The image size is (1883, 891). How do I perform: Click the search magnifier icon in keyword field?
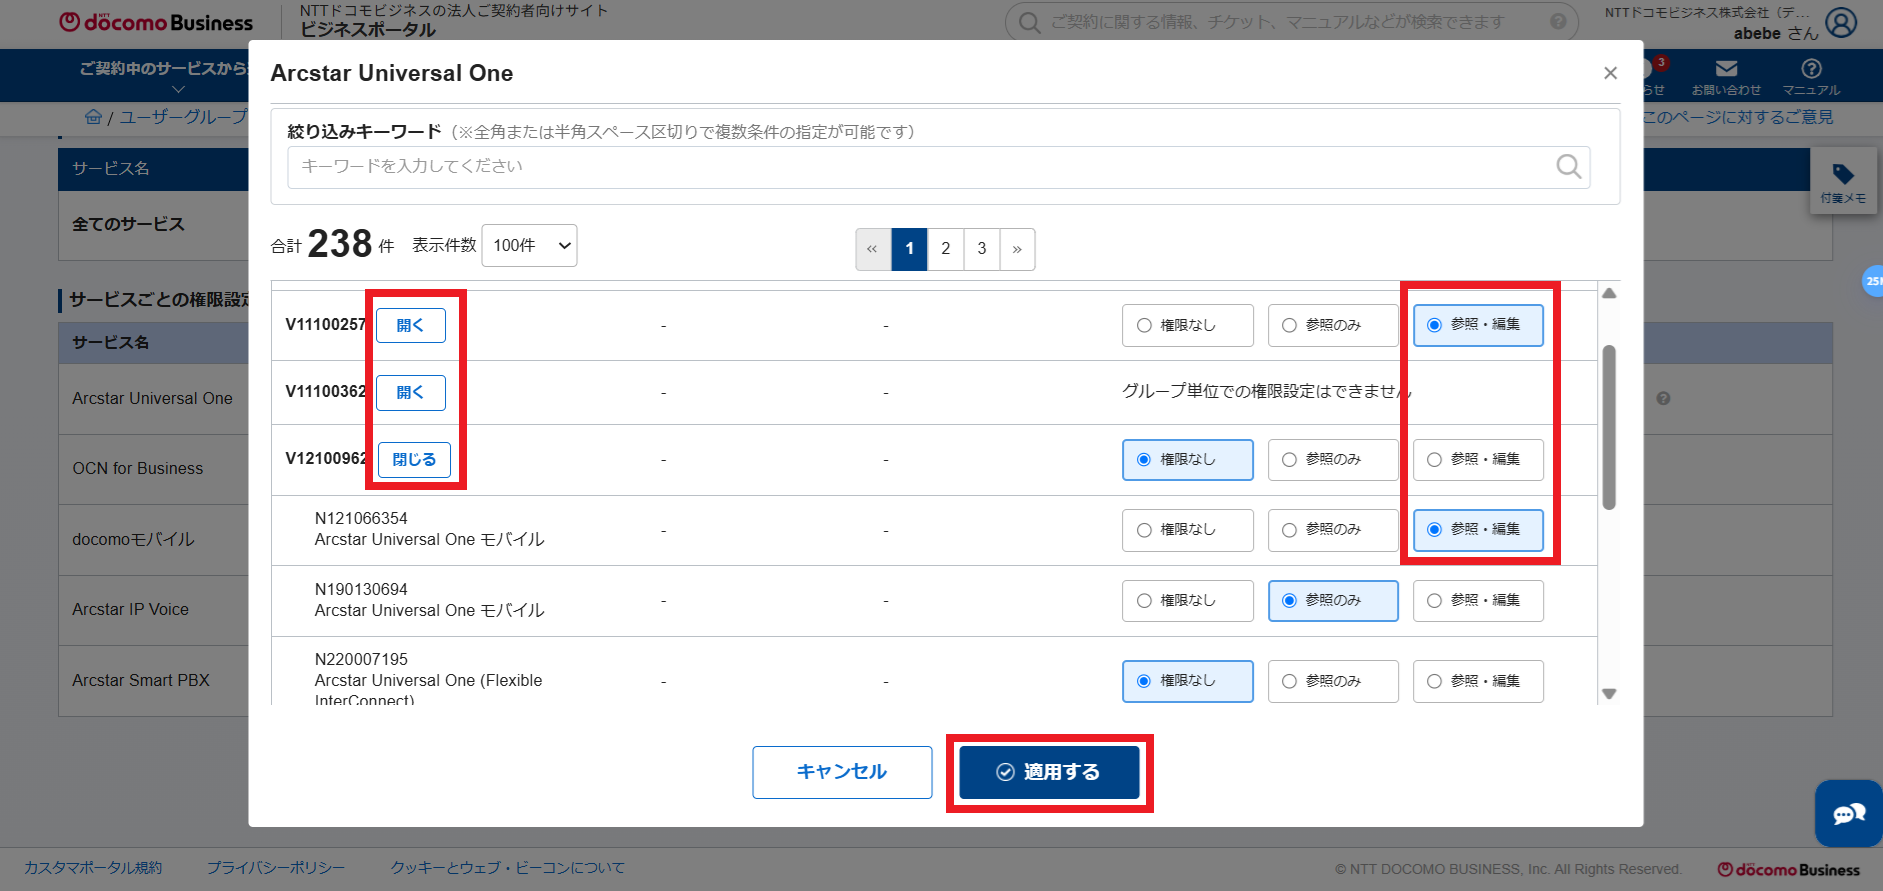[1568, 167]
